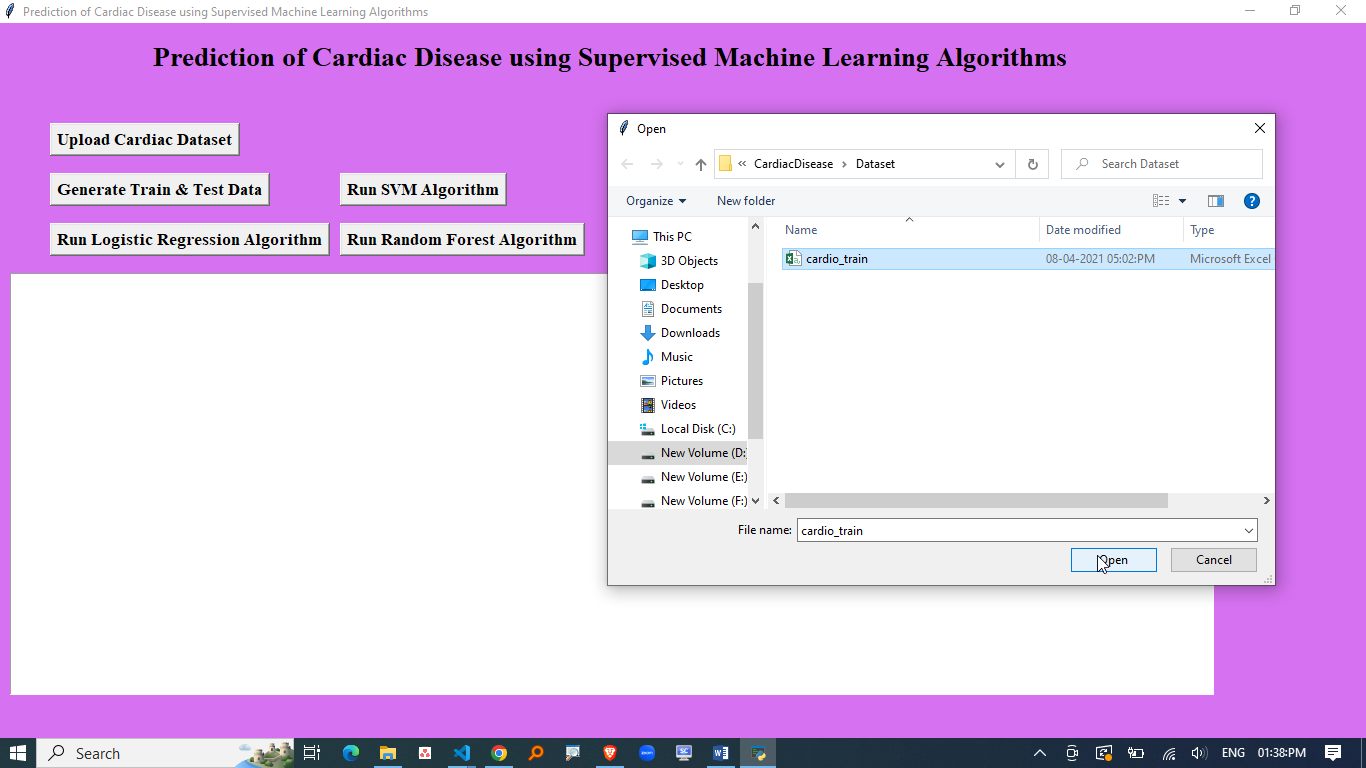Viewport: 1366px width, 768px height.
Task: Open Music in navigation pane
Action: click(x=676, y=357)
